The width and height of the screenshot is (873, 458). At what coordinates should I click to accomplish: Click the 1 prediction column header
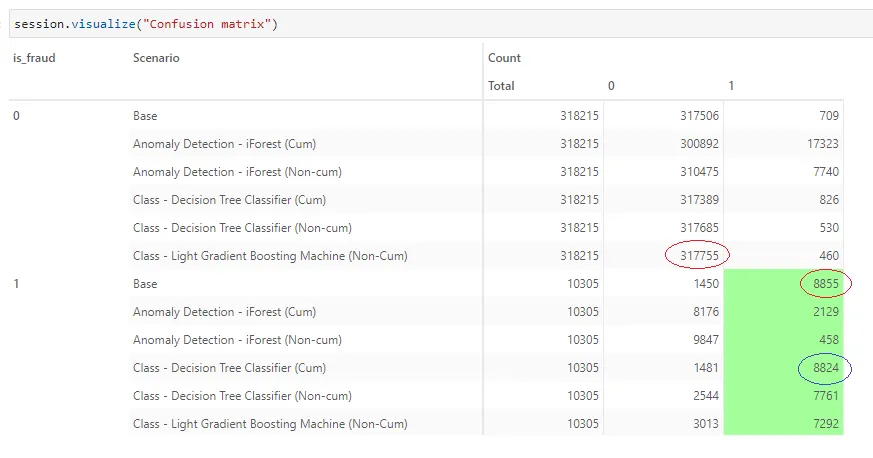tap(731, 86)
